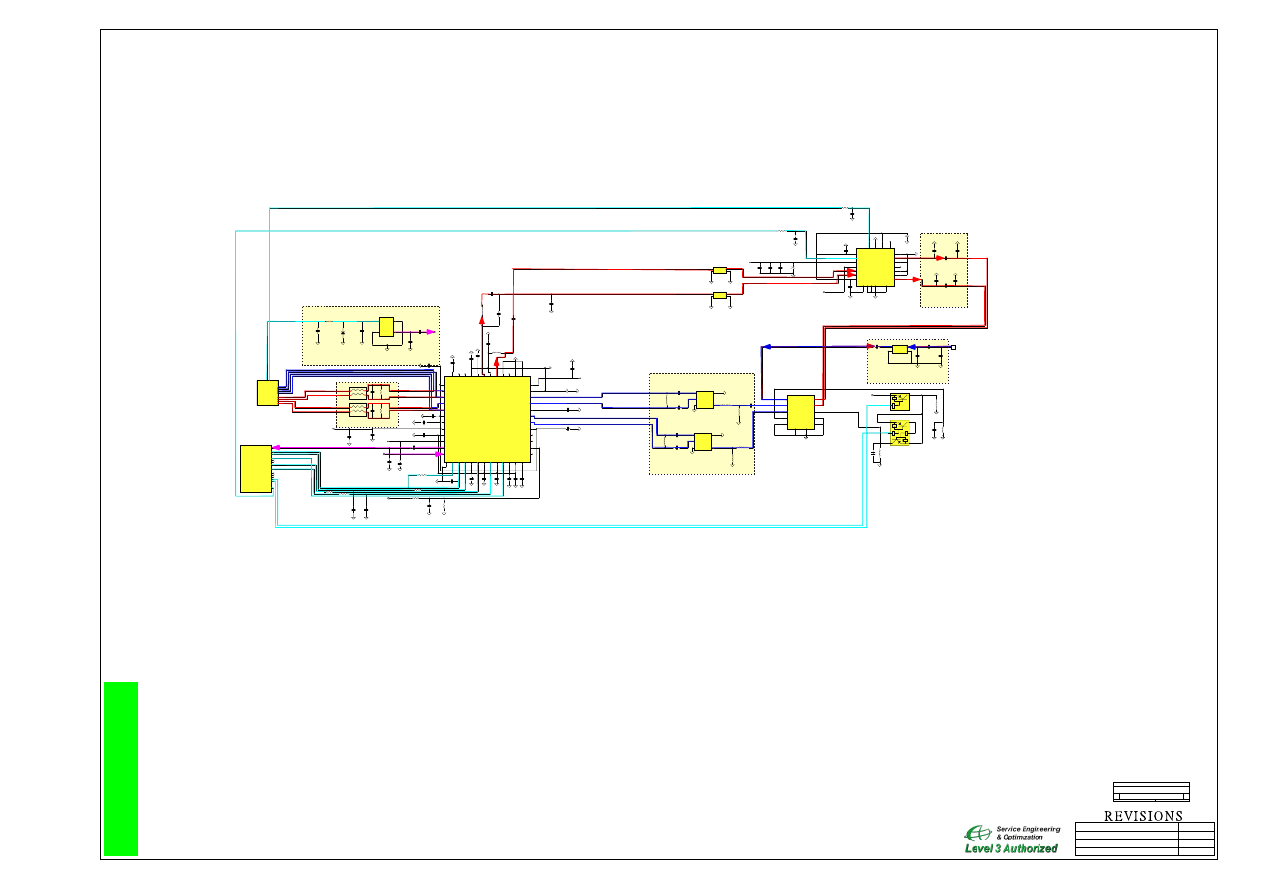Click the large yellow central IC block
This screenshot has width=1263, height=893.
pos(487,419)
